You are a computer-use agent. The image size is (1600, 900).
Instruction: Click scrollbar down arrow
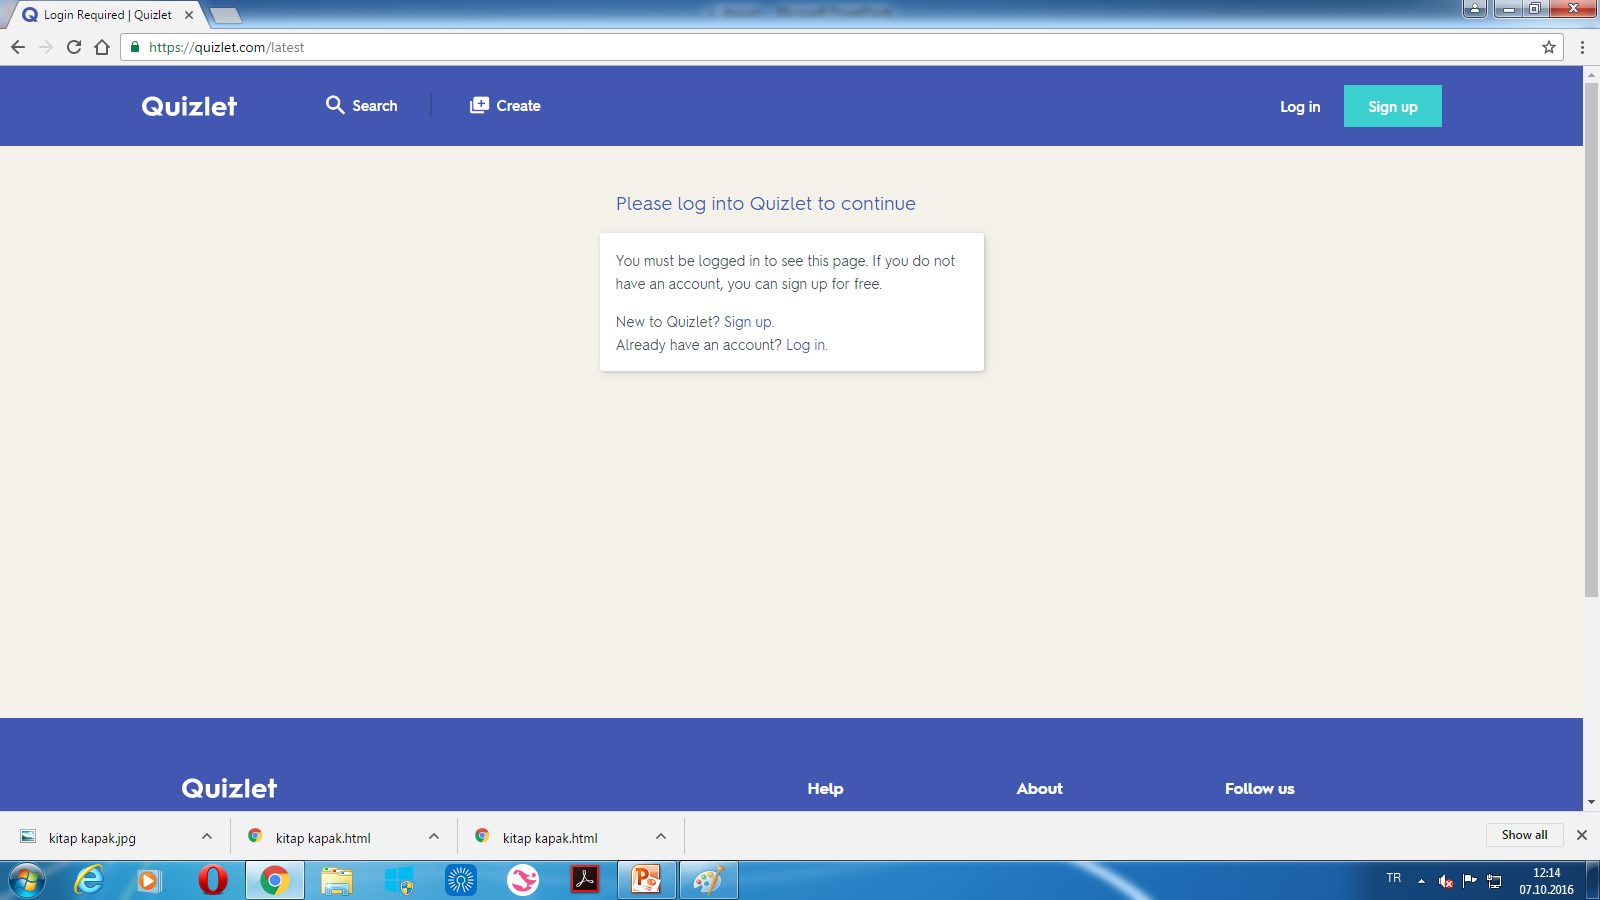pyautogui.click(x=1591, y=802)
